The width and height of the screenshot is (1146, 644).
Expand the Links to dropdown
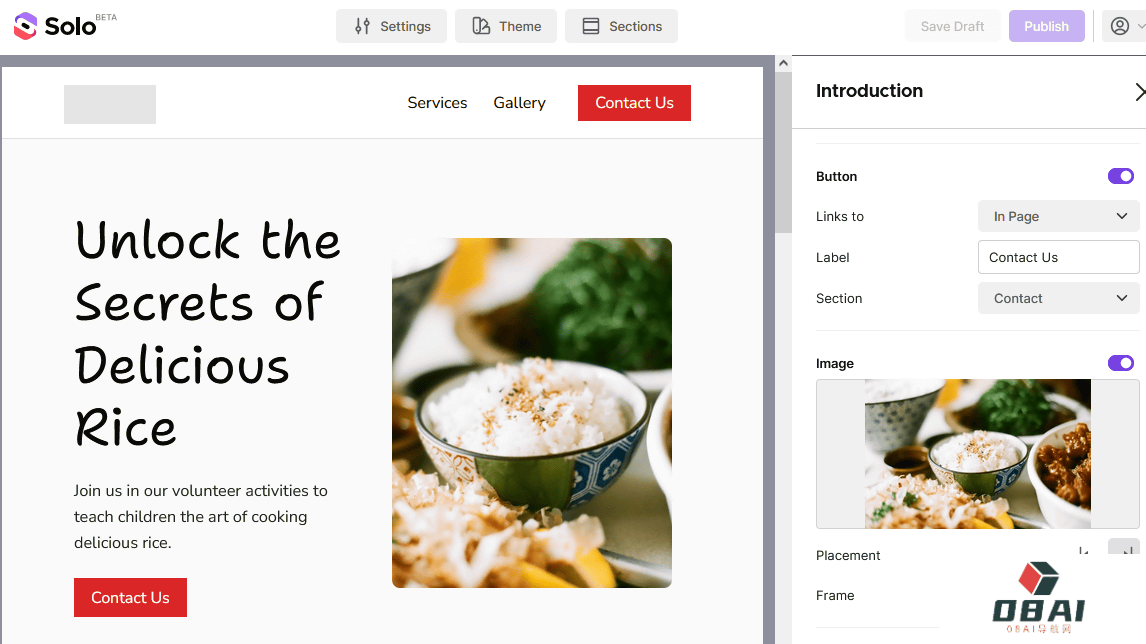point(1058,216)
